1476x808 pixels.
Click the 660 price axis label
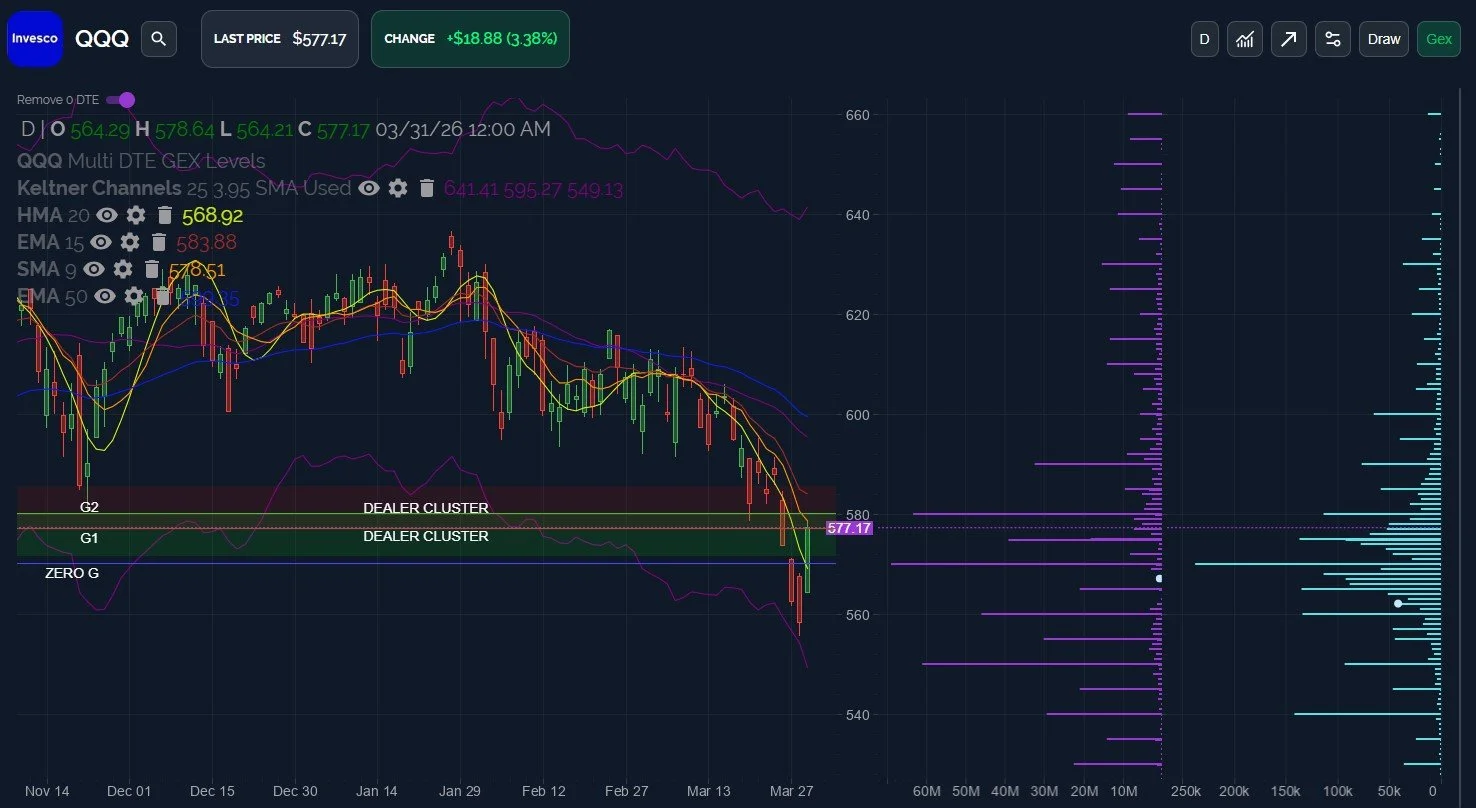click(x=858, y=115)
